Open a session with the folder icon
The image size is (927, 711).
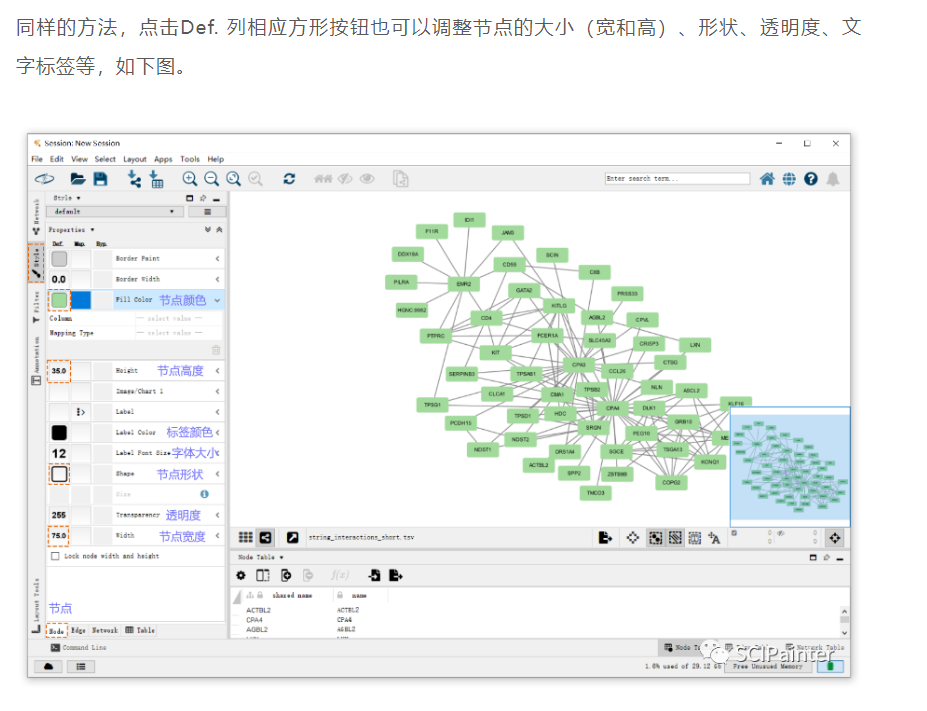point(77,178)
